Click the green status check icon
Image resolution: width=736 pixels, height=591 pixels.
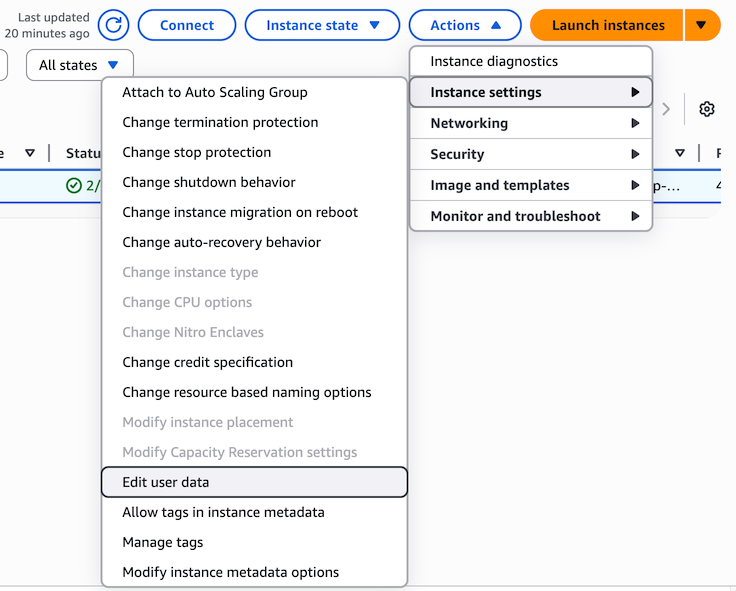[x=74, y=185]
